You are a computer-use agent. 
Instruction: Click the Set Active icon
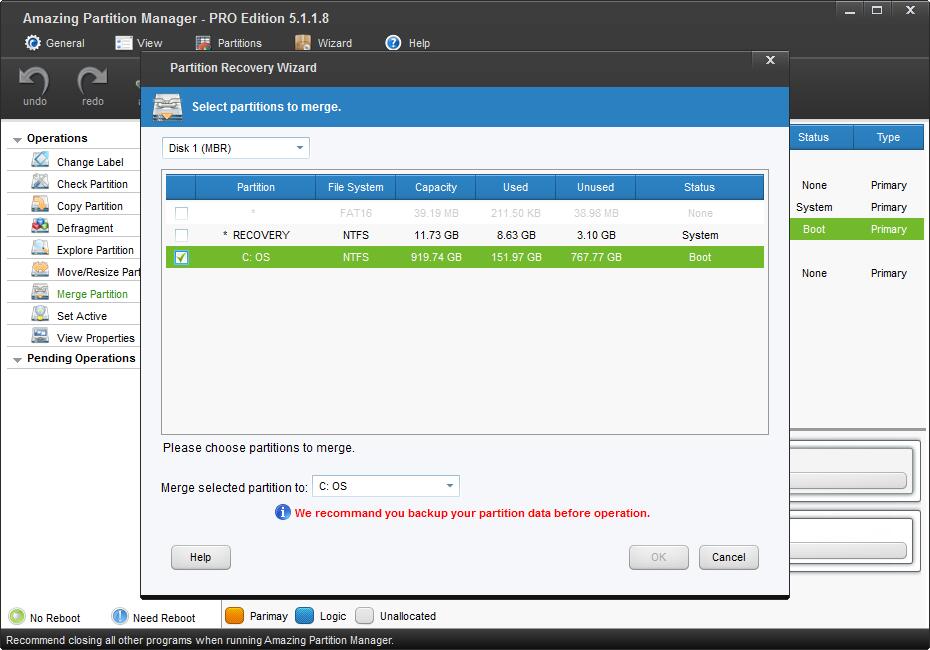[40, 314]
